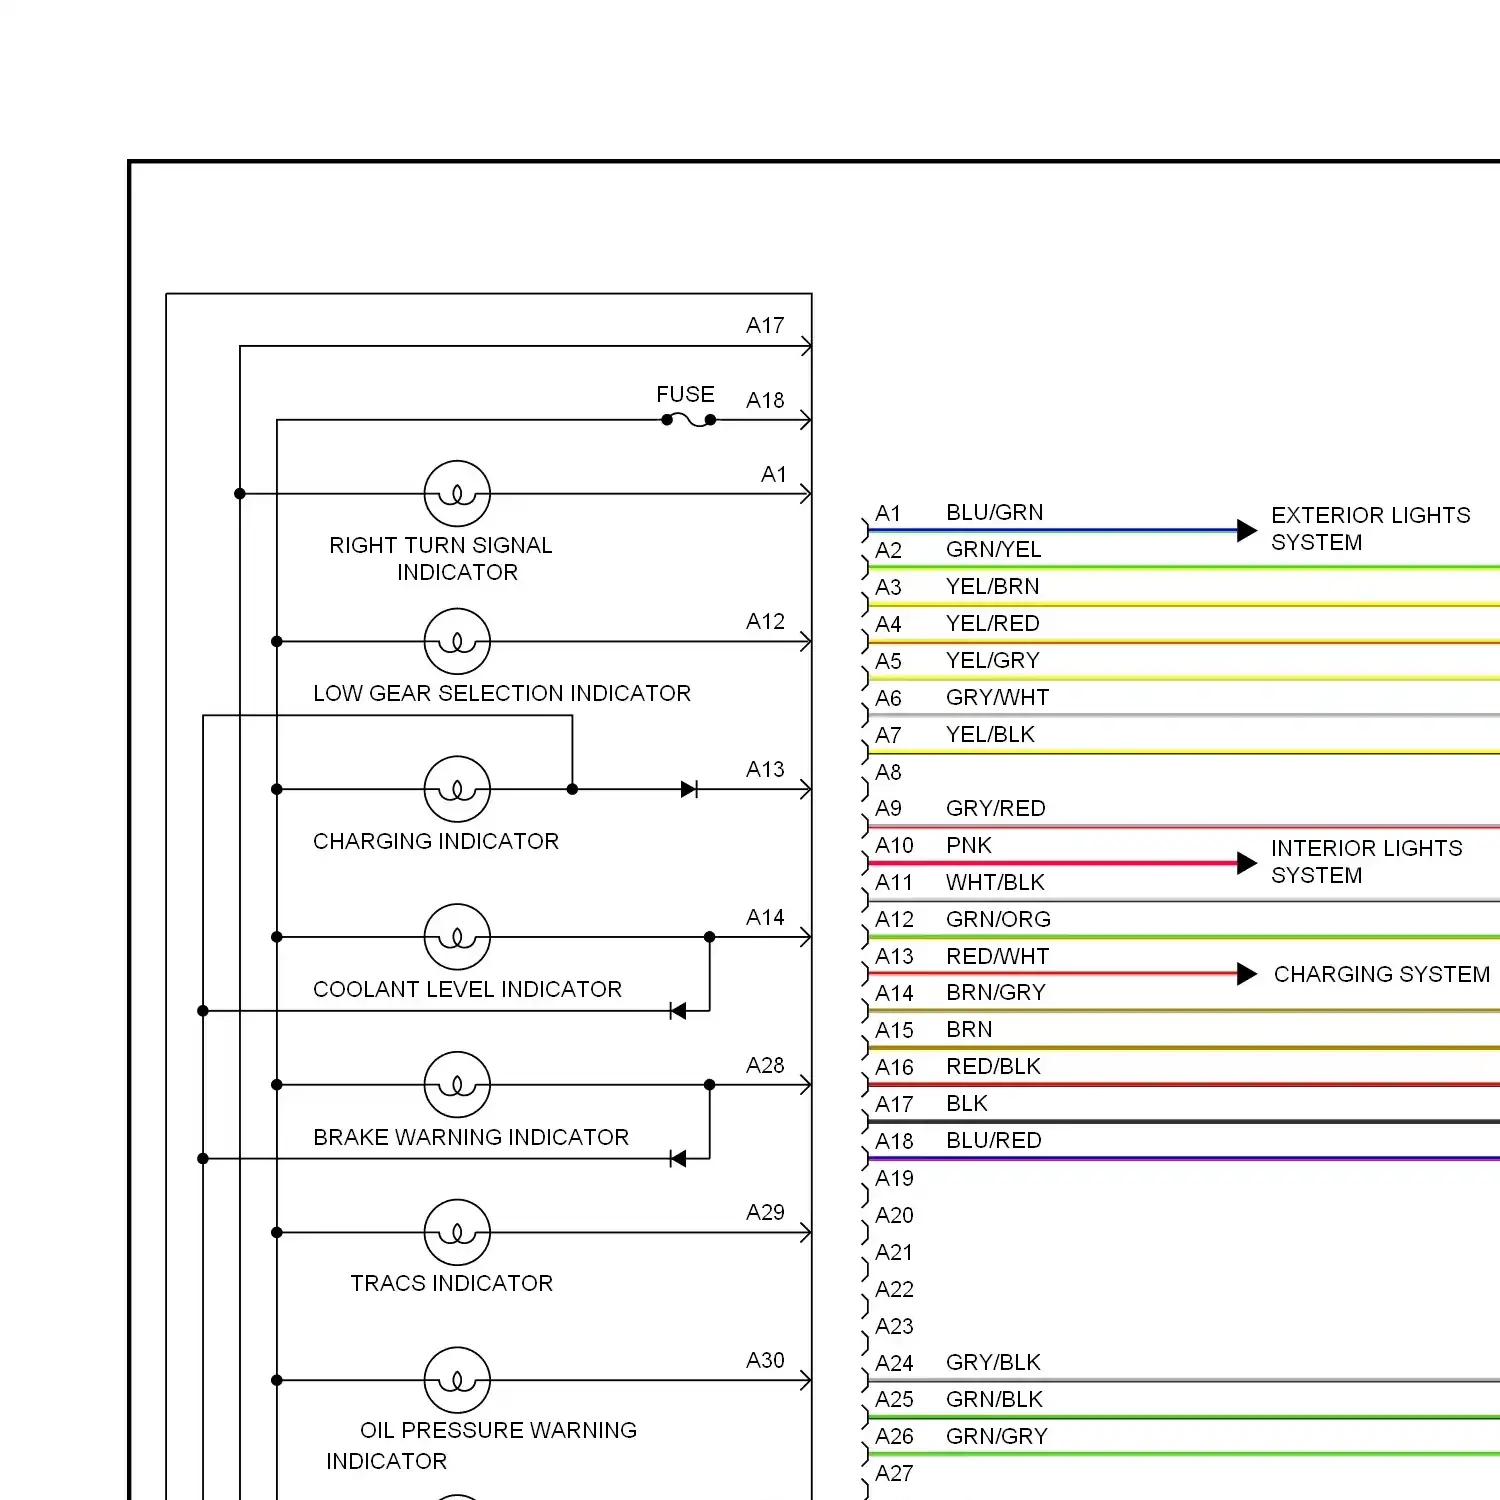Click the diode below Coolant Level Indicator line

(678, 1011)
